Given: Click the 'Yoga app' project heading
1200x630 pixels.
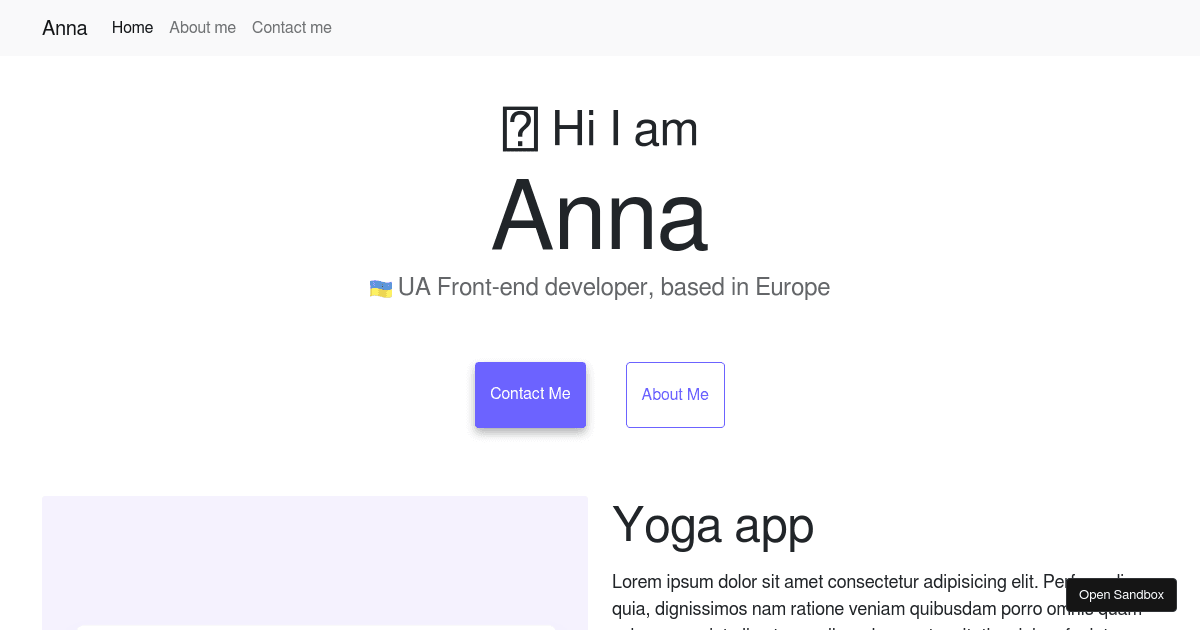Looking at the screenshot, I should pos(713,525).
